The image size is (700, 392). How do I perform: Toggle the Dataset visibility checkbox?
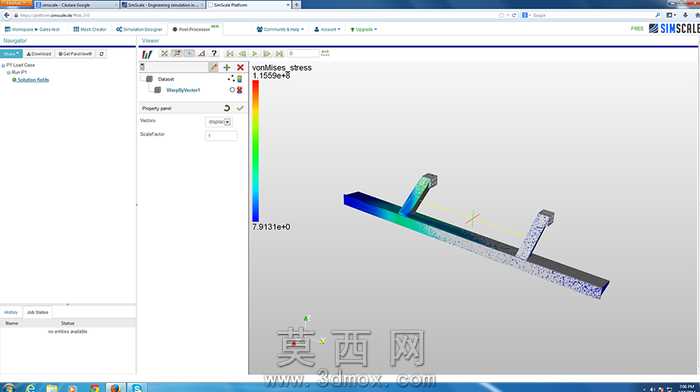click(150, 79)
